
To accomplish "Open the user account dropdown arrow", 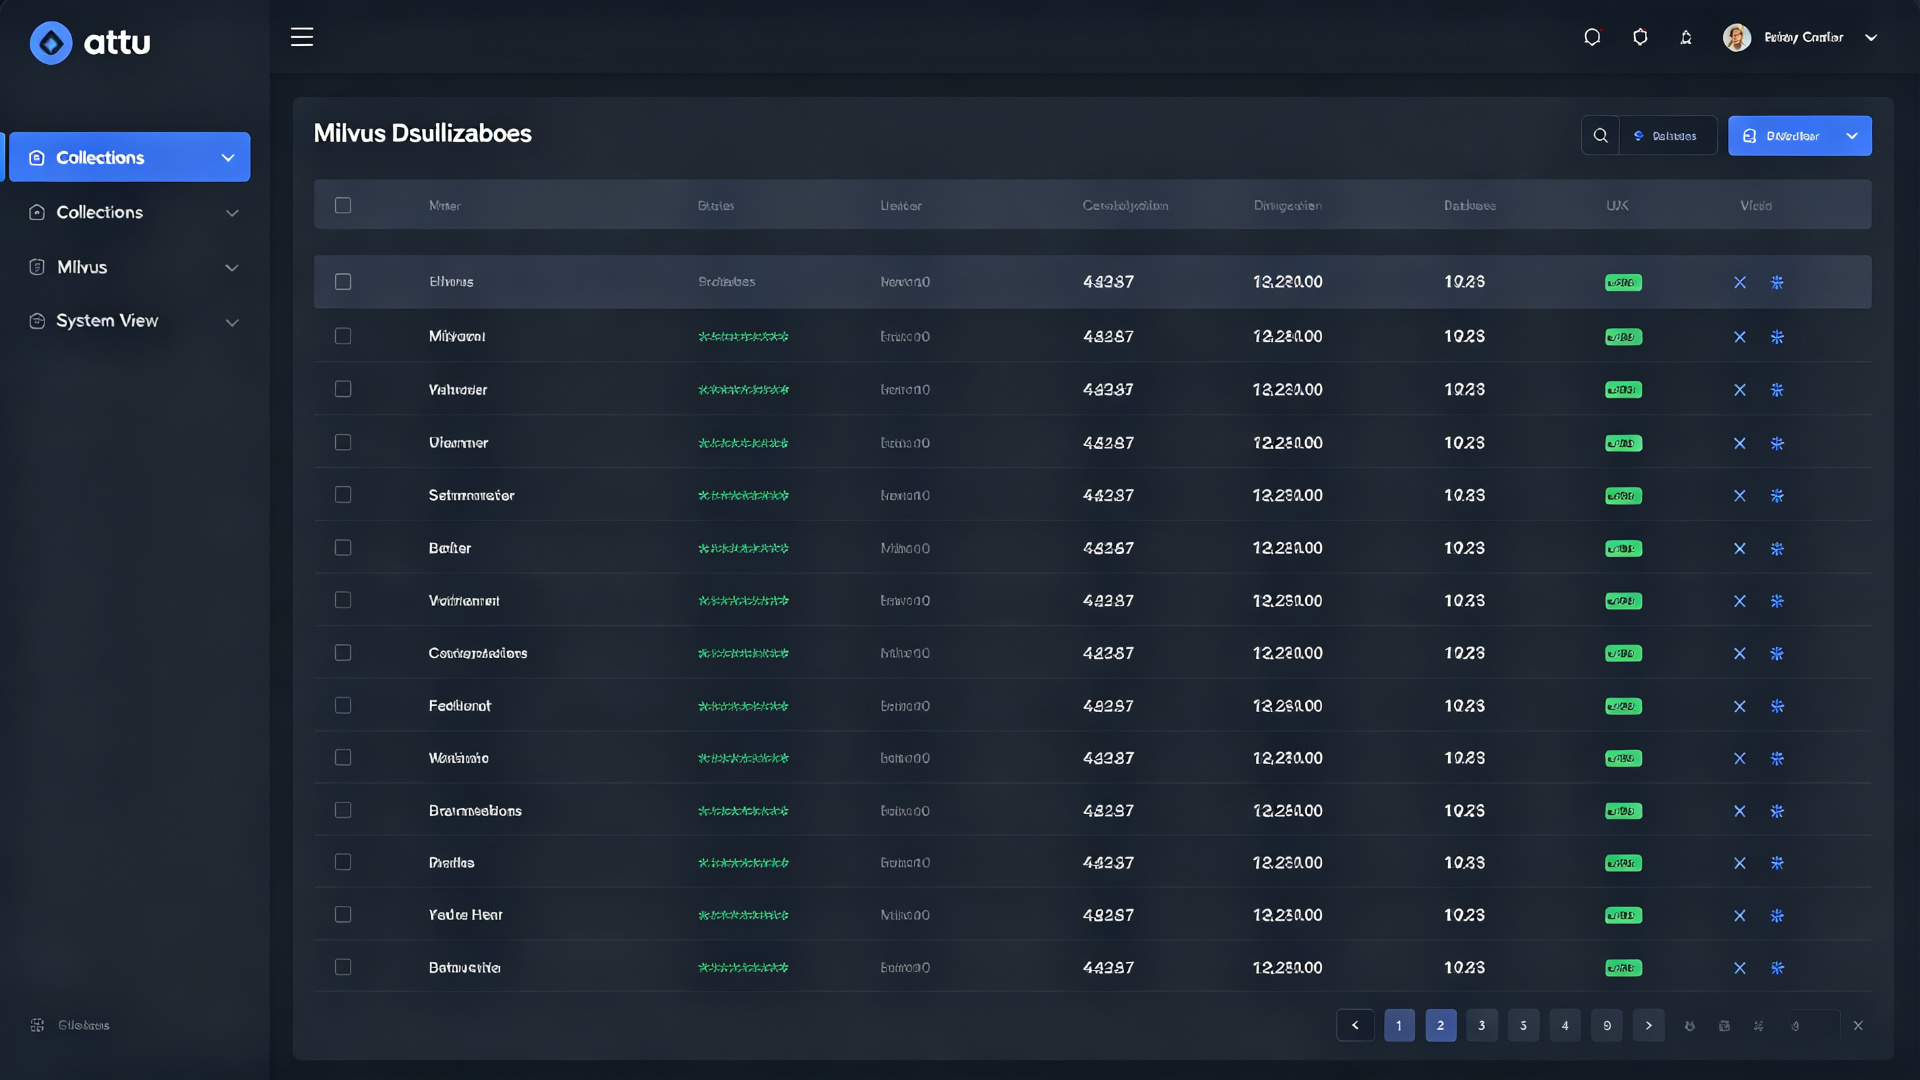I will (x=1871, y=38).
